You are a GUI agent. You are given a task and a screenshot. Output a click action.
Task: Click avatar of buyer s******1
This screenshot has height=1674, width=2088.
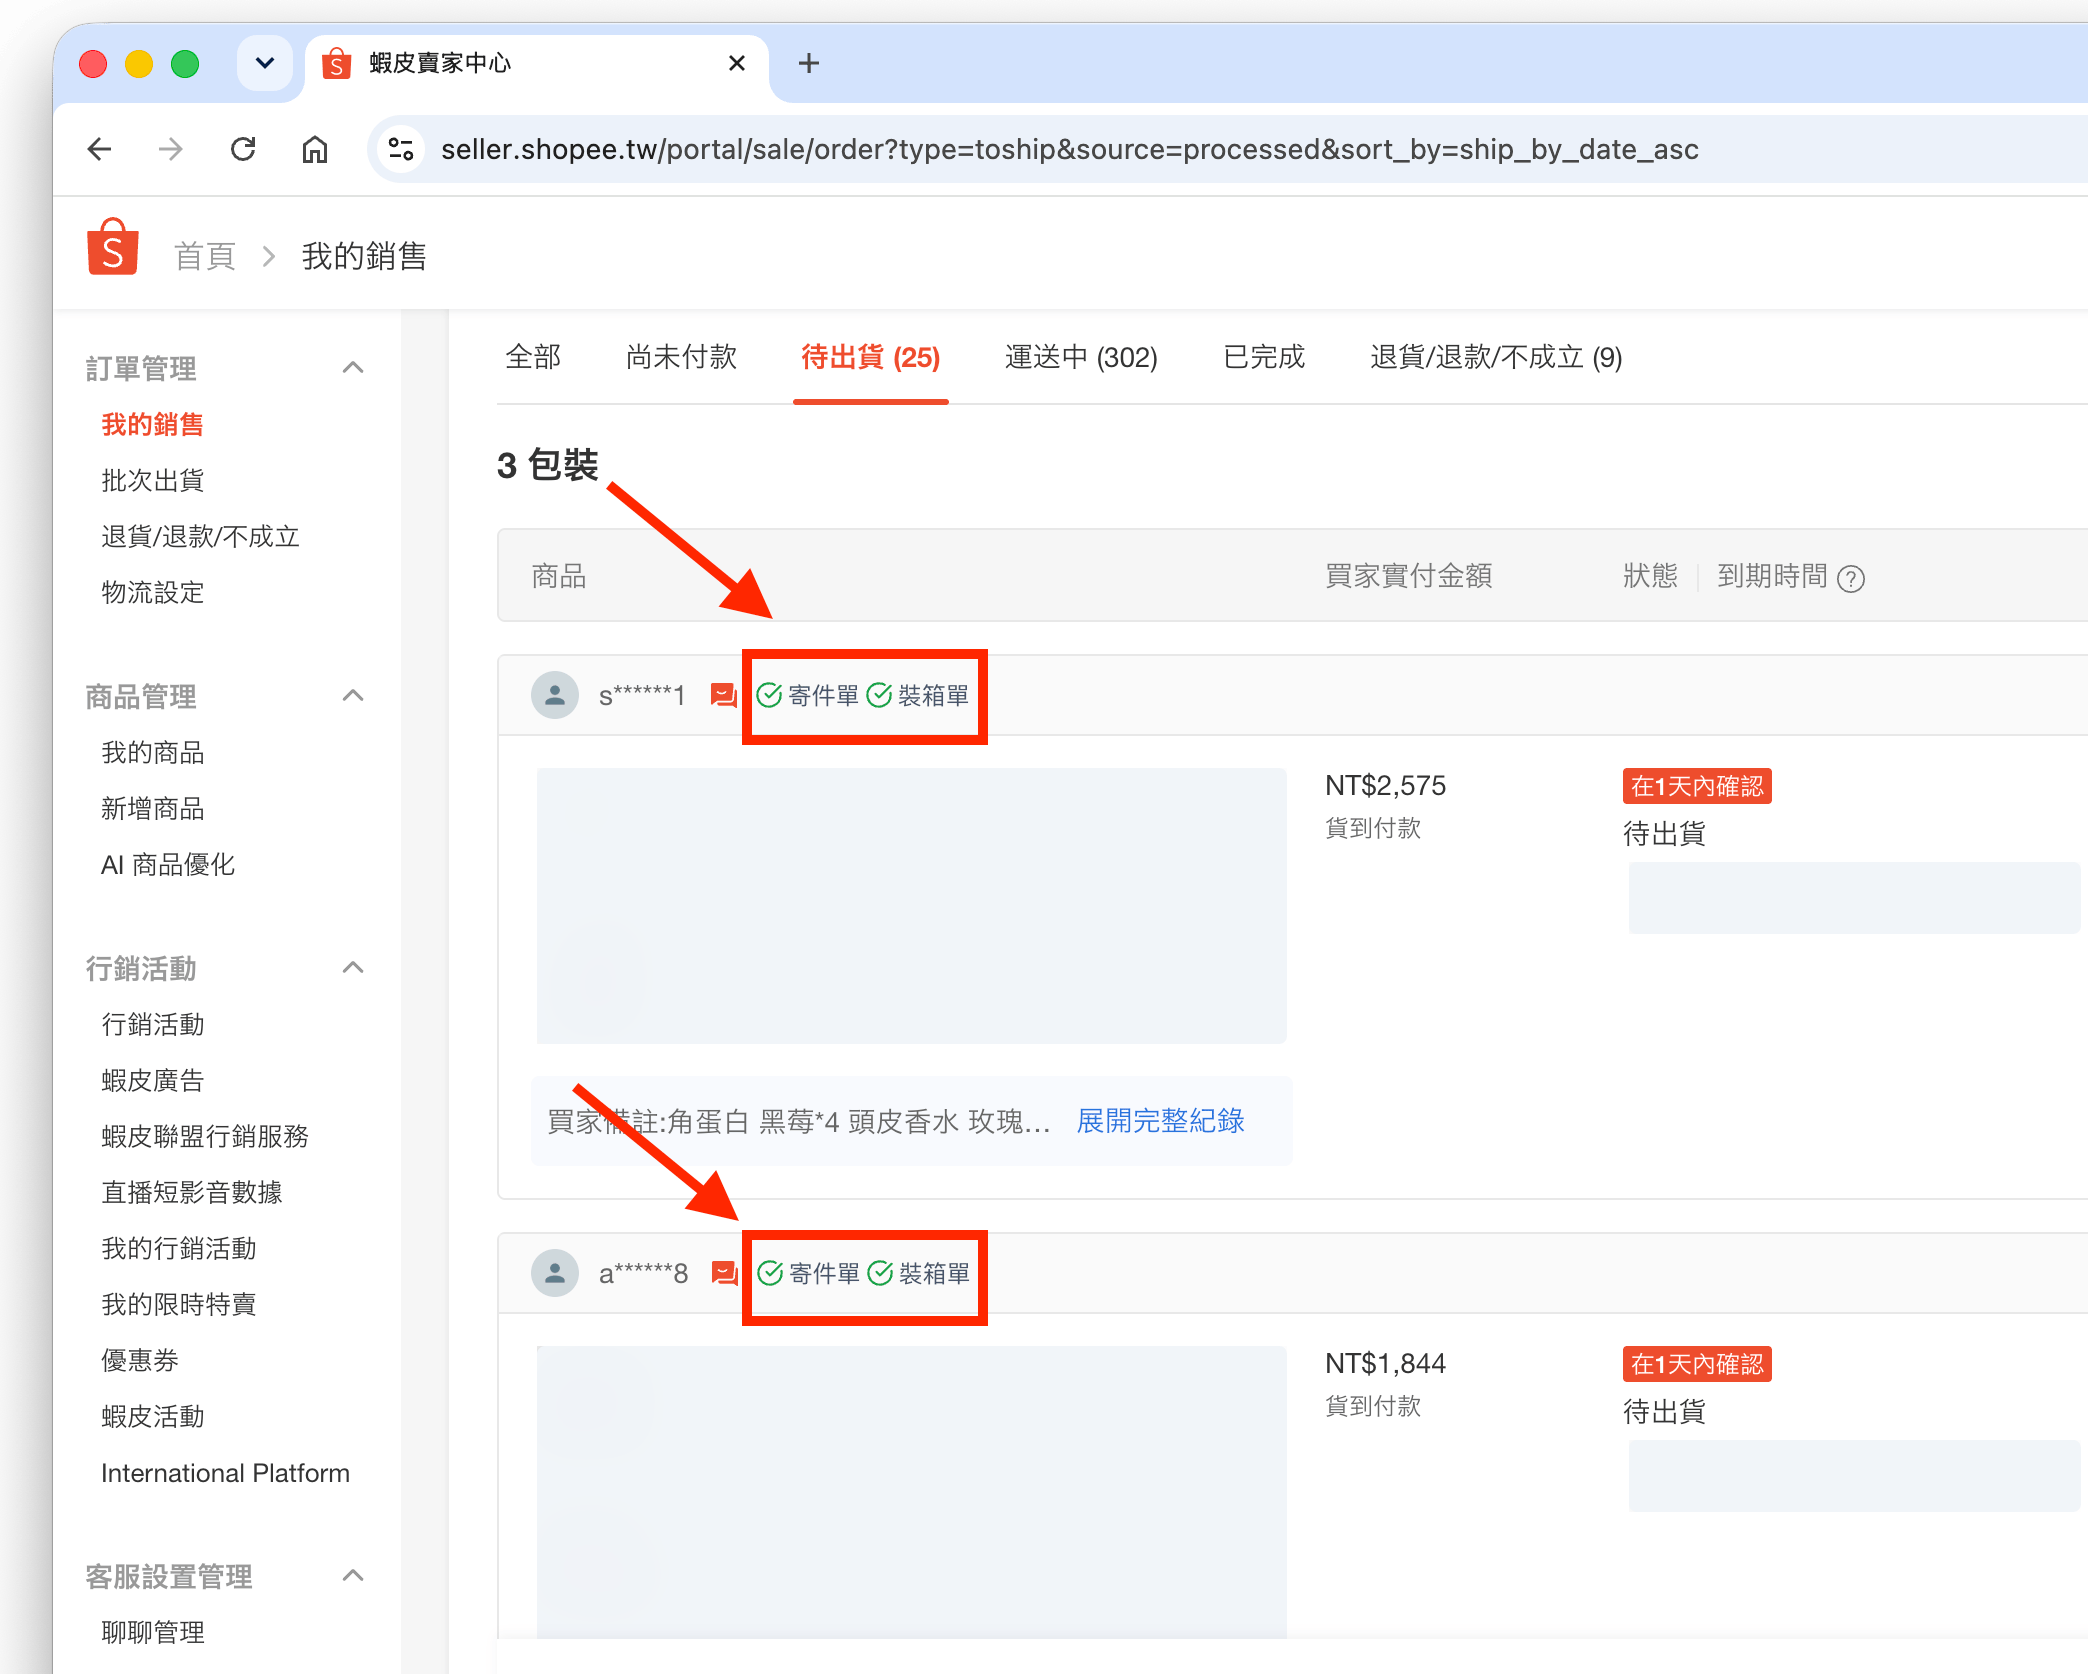point(555,695)
